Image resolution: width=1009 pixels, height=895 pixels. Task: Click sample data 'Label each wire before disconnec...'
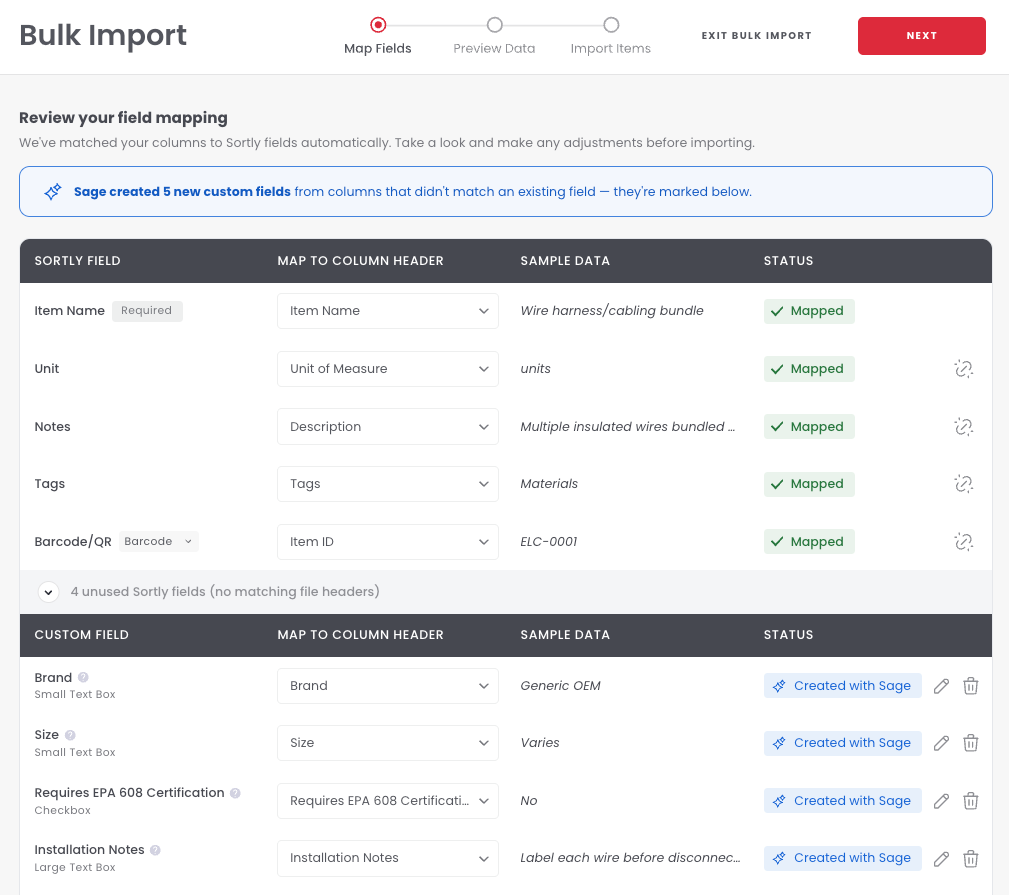630,858
